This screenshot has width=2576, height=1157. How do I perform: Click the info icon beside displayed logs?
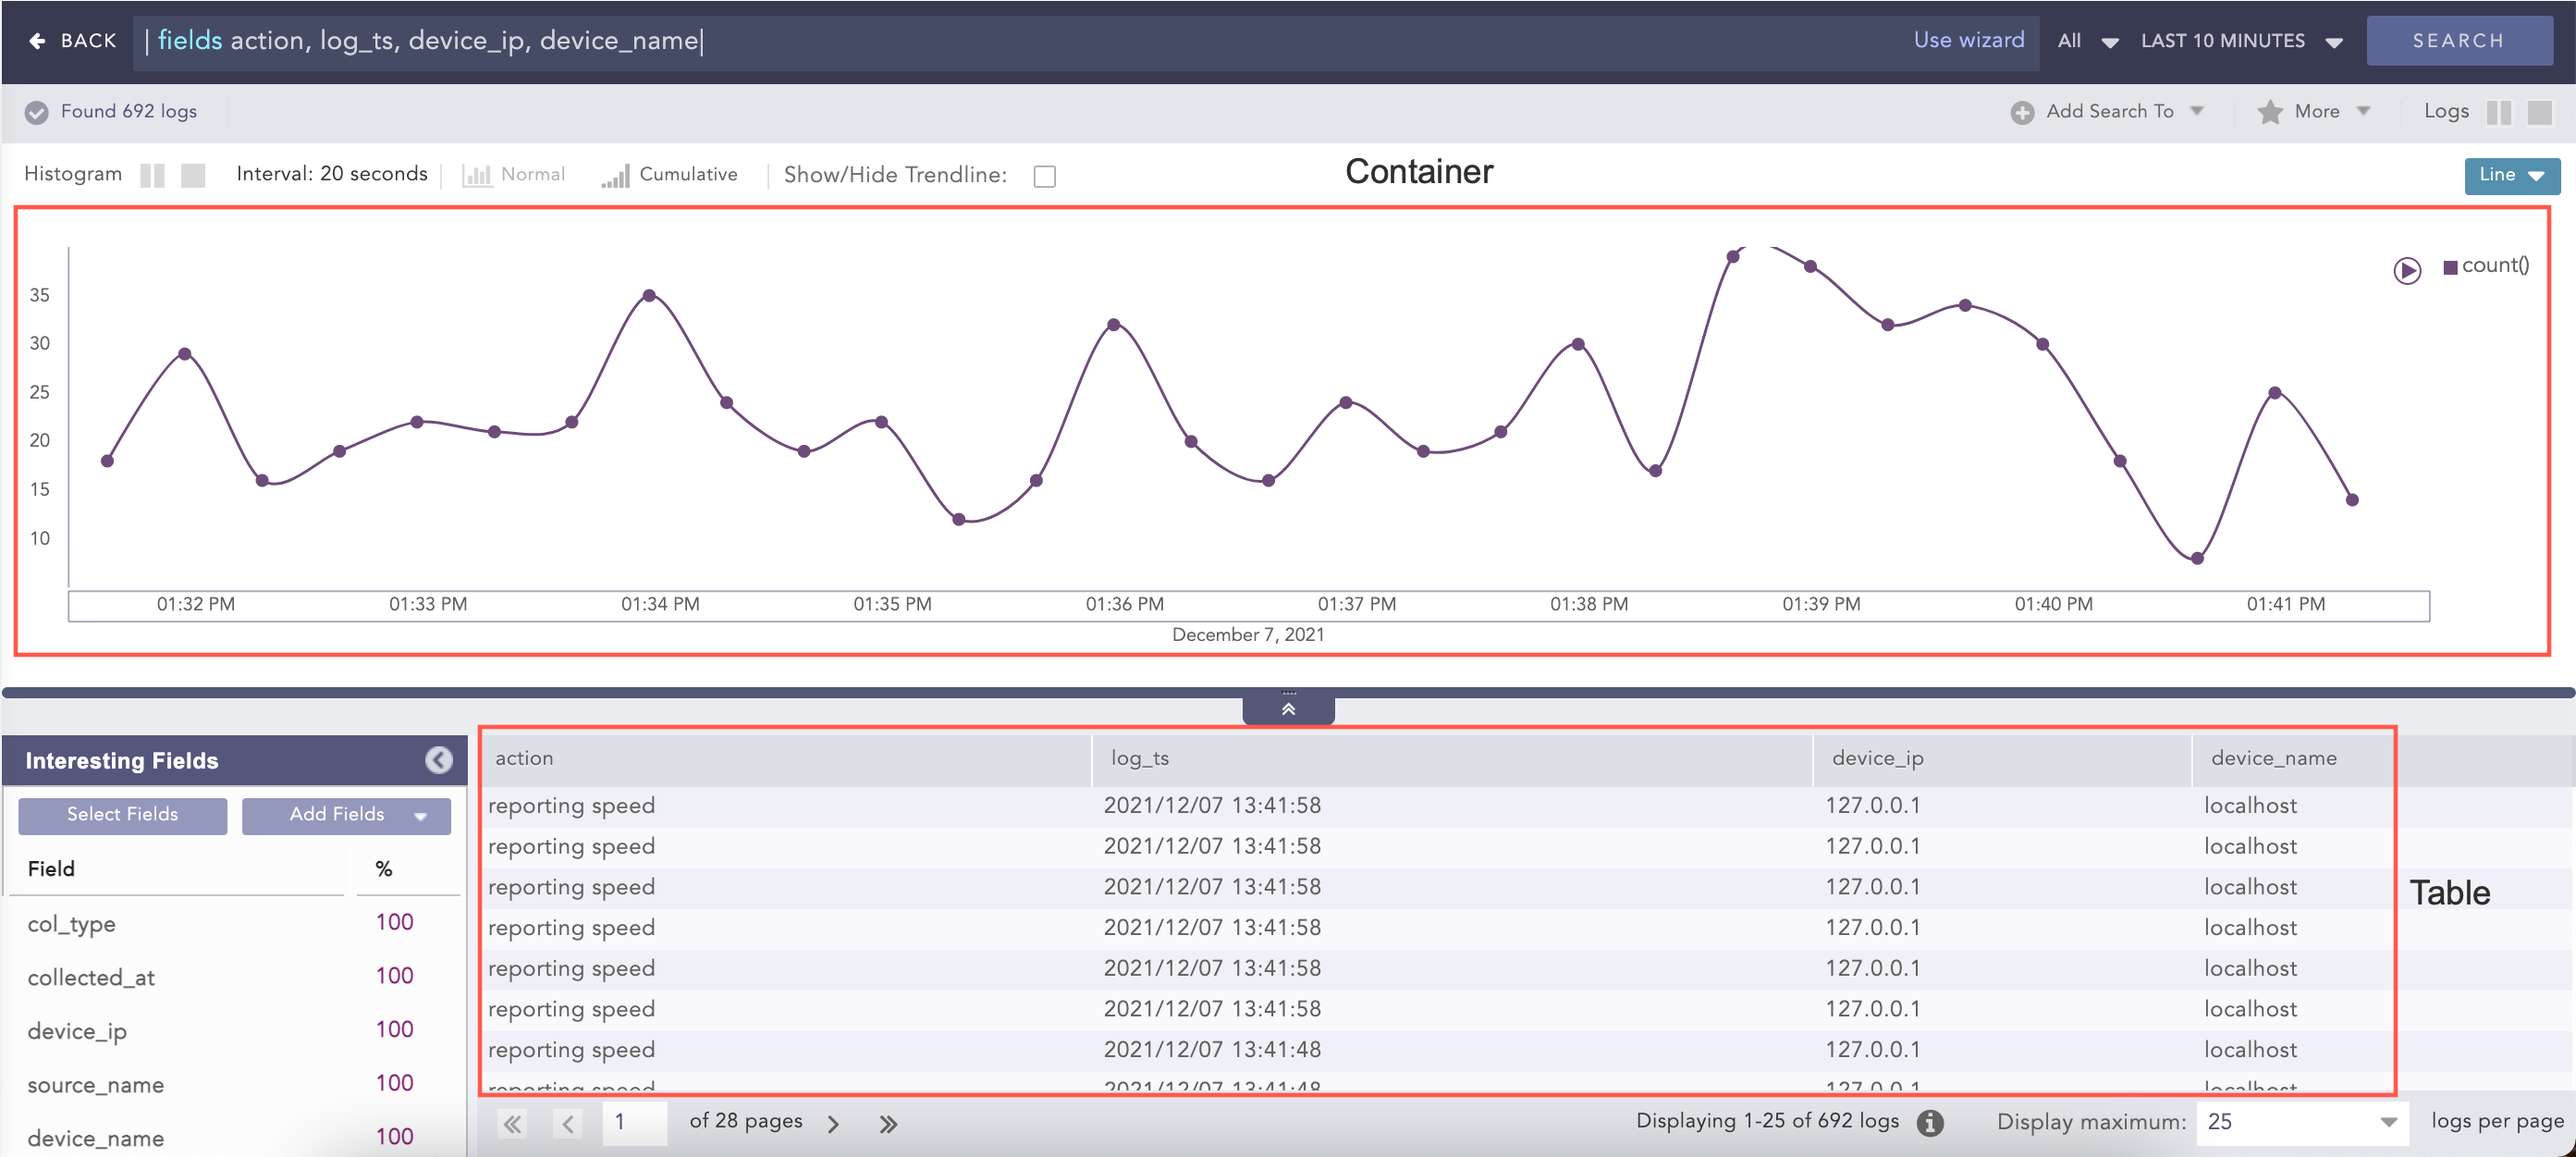[x=1930, y=1122]
